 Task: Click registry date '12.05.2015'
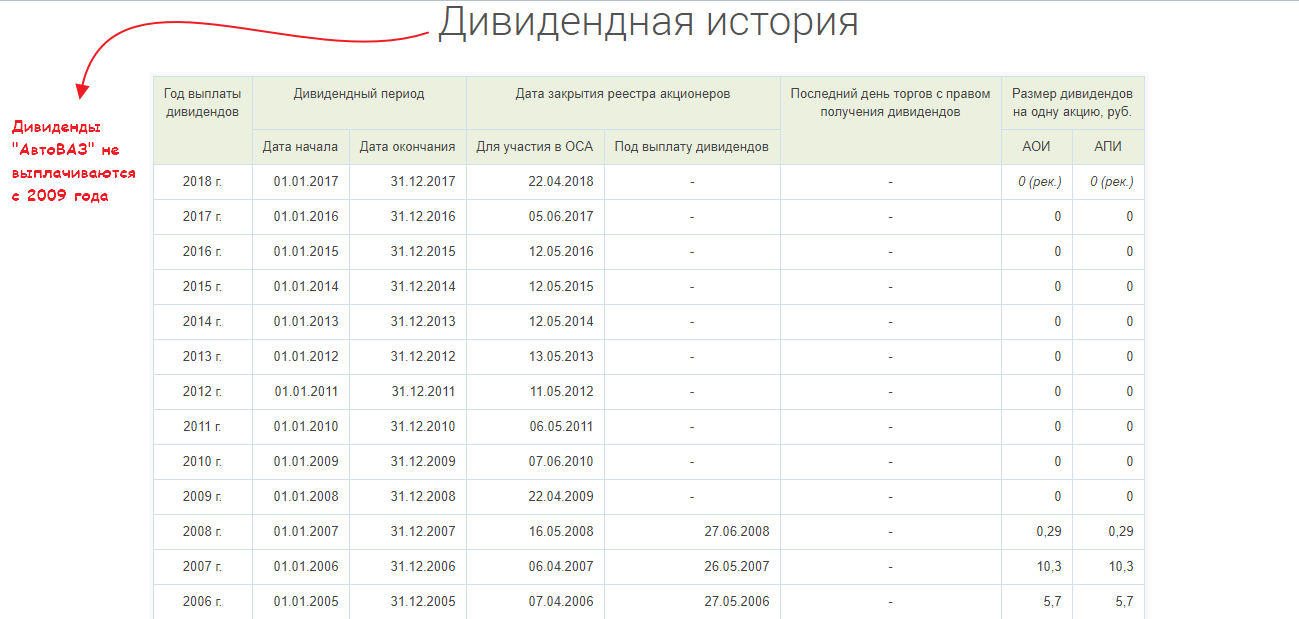pyautogui.click(x=561, y=287)
